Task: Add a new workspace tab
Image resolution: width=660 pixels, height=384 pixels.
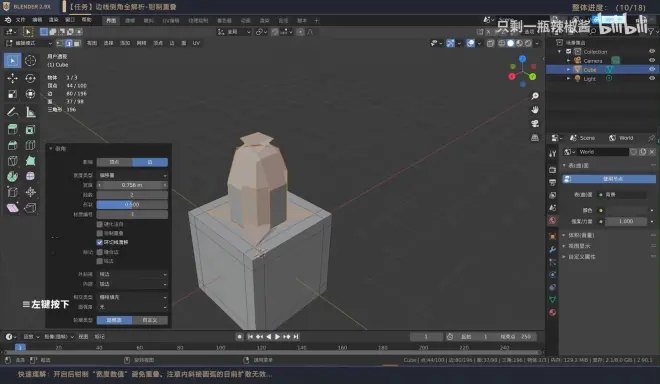Action: coord(317,20)
